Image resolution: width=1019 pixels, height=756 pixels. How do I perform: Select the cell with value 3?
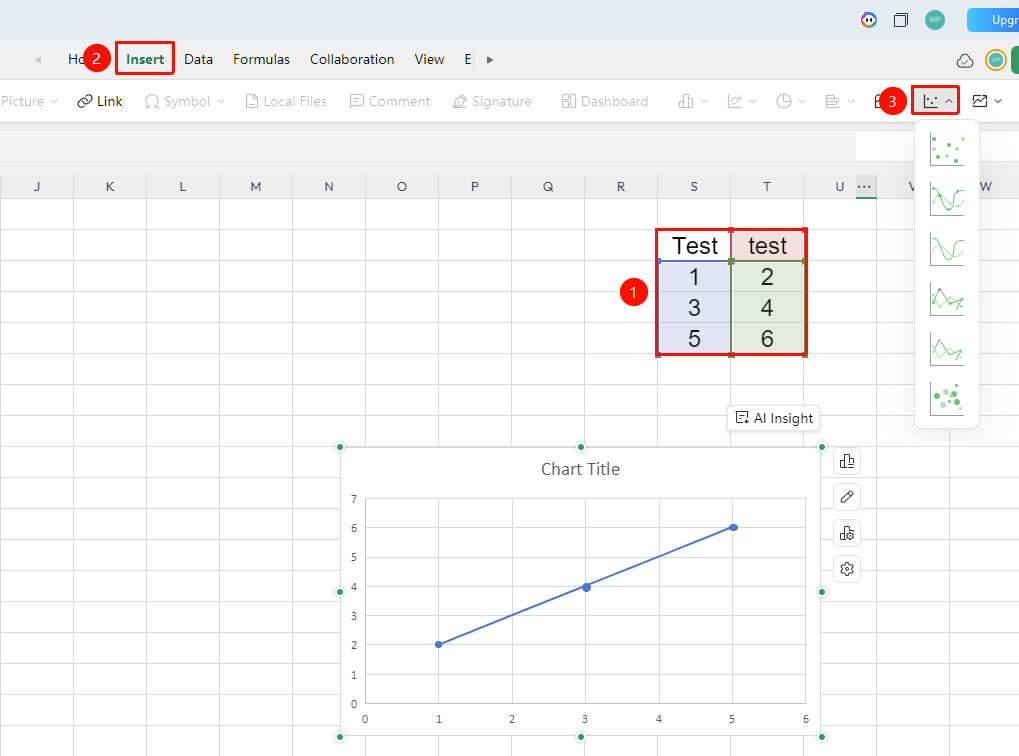694,307
